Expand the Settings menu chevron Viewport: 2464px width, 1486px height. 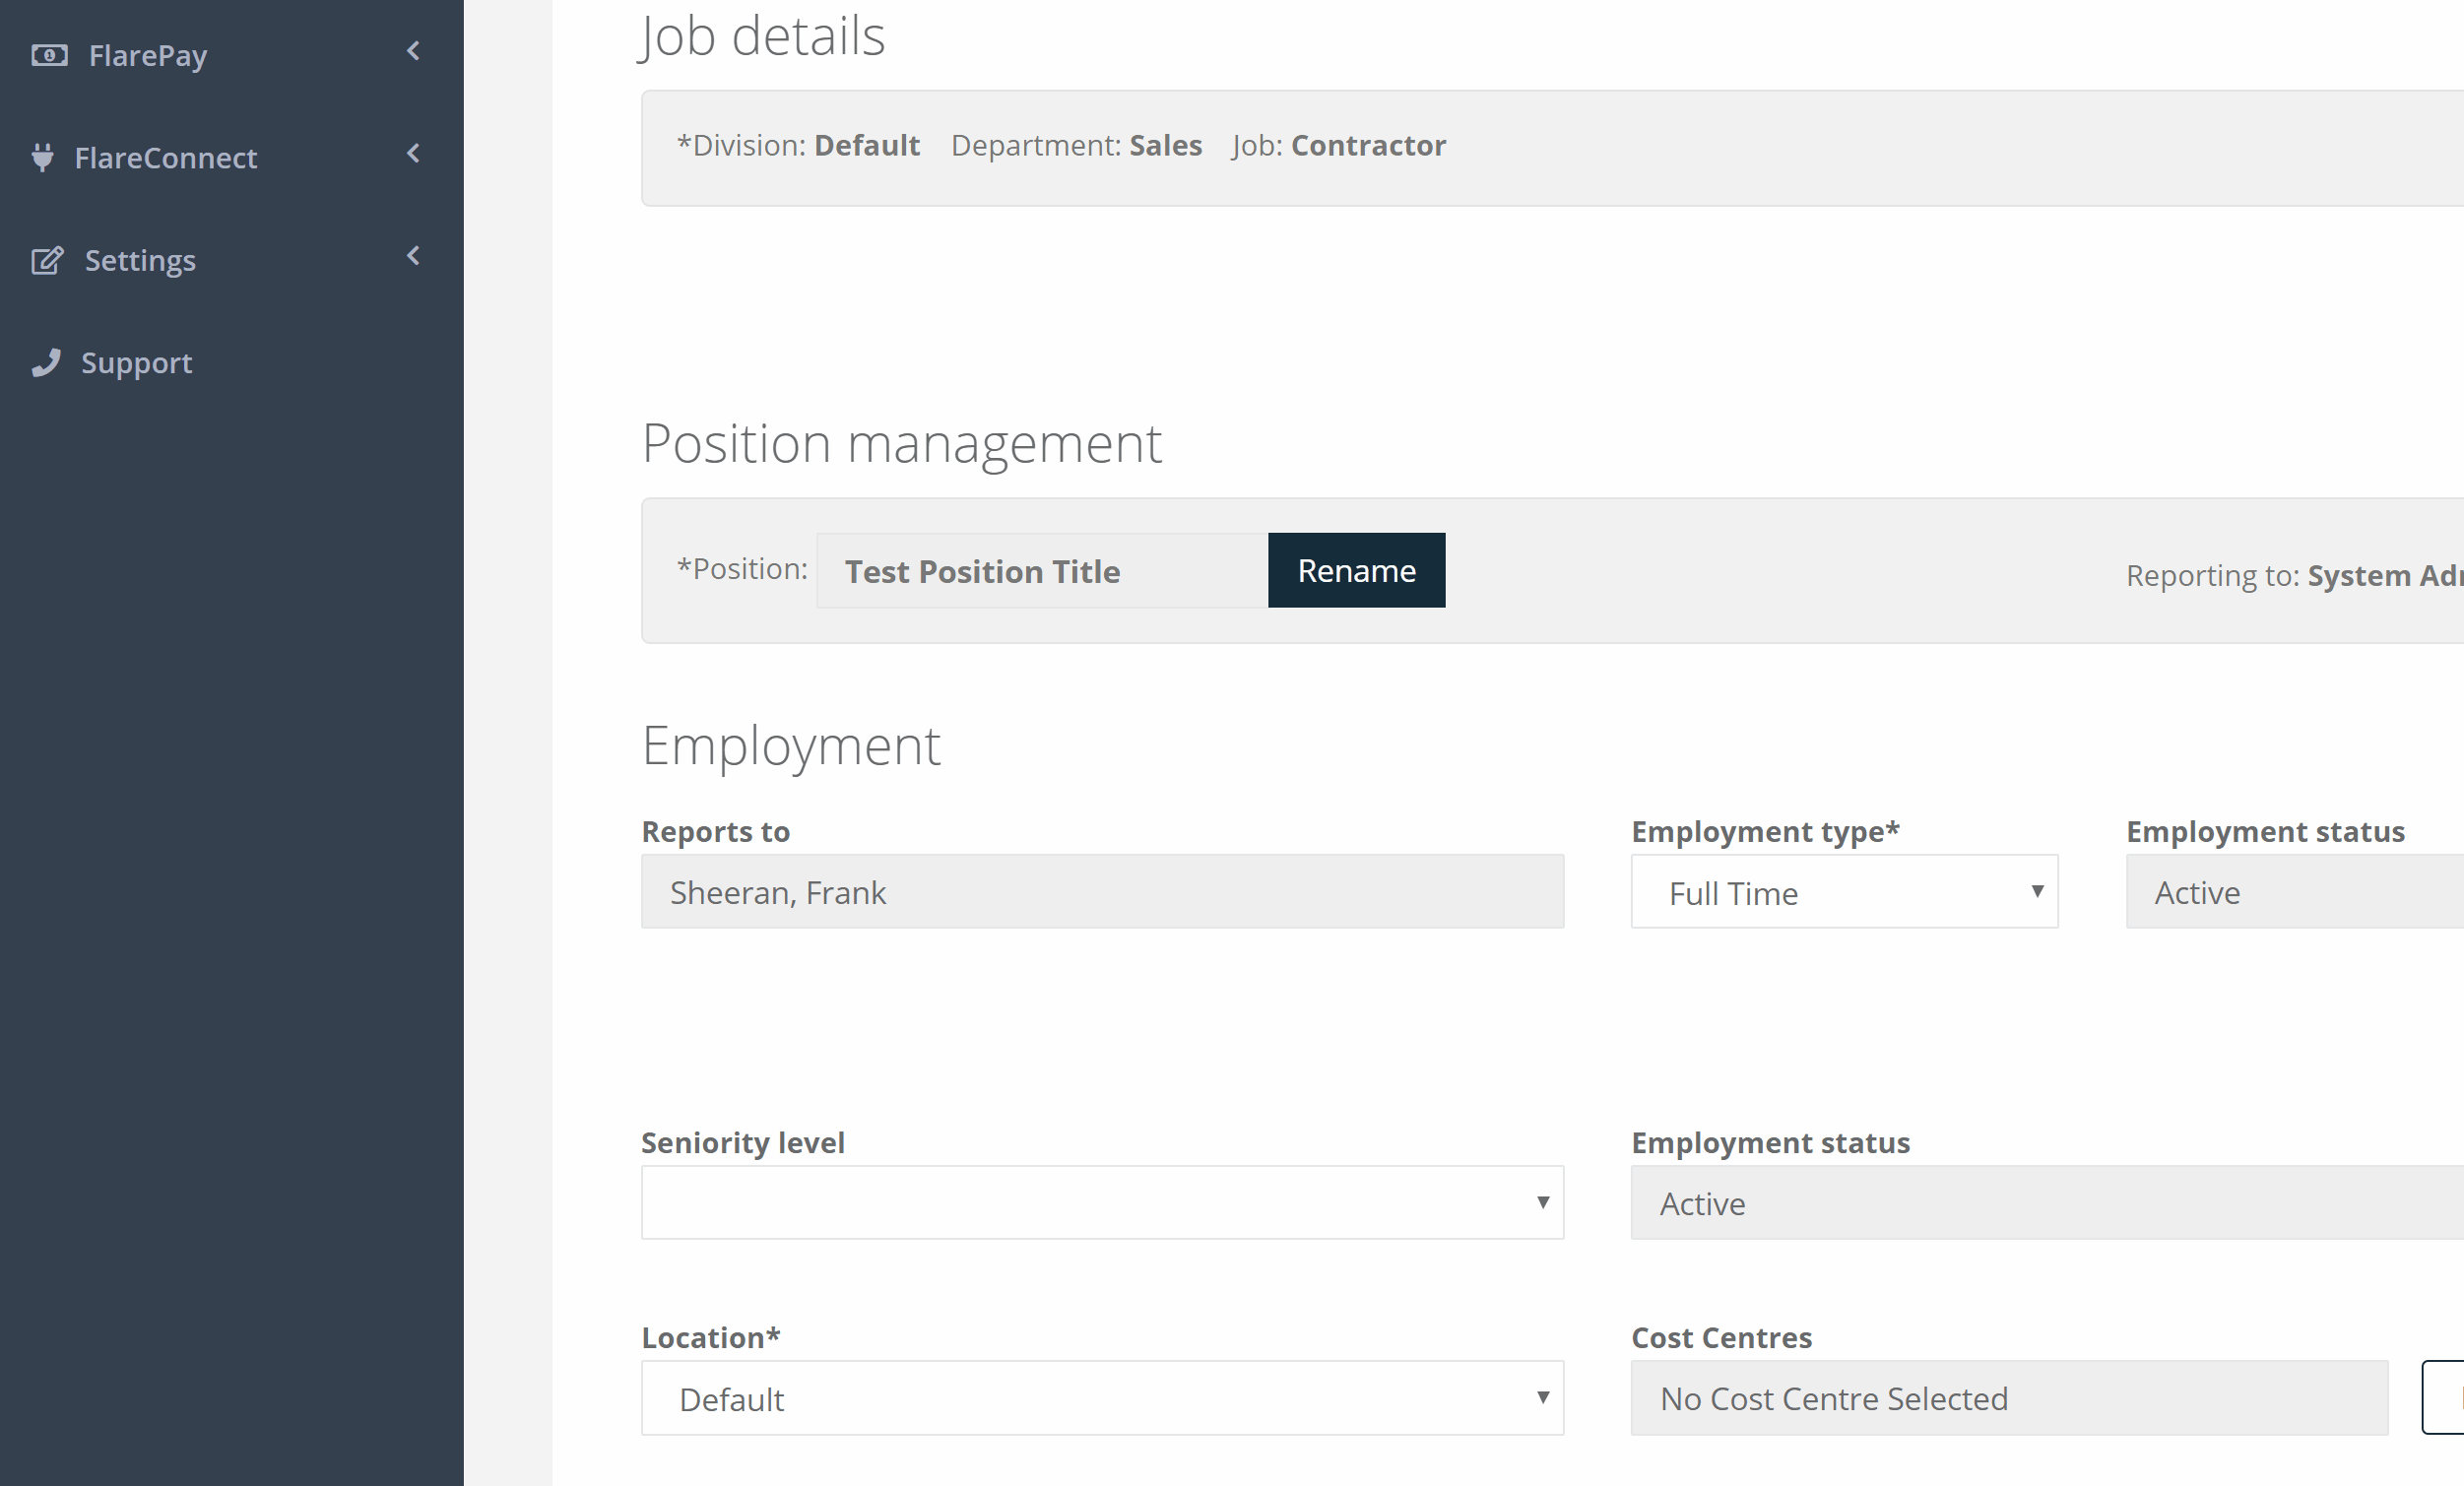coord(413,256)
